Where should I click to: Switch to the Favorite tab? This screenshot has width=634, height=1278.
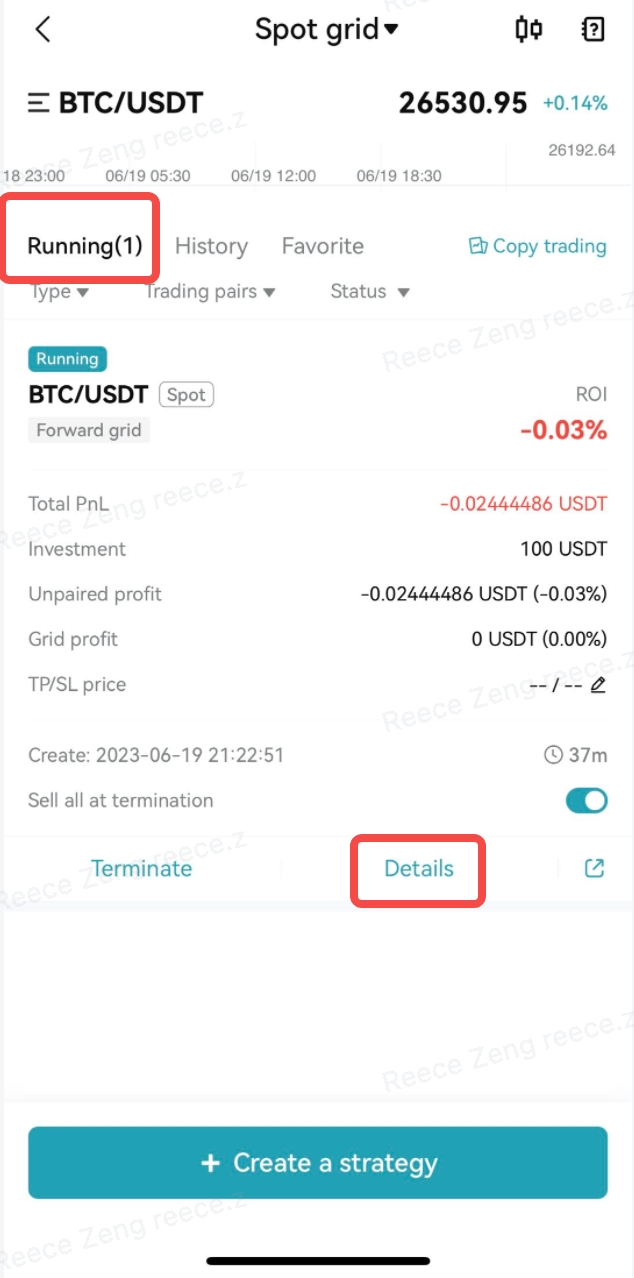[x=322, y=246]
